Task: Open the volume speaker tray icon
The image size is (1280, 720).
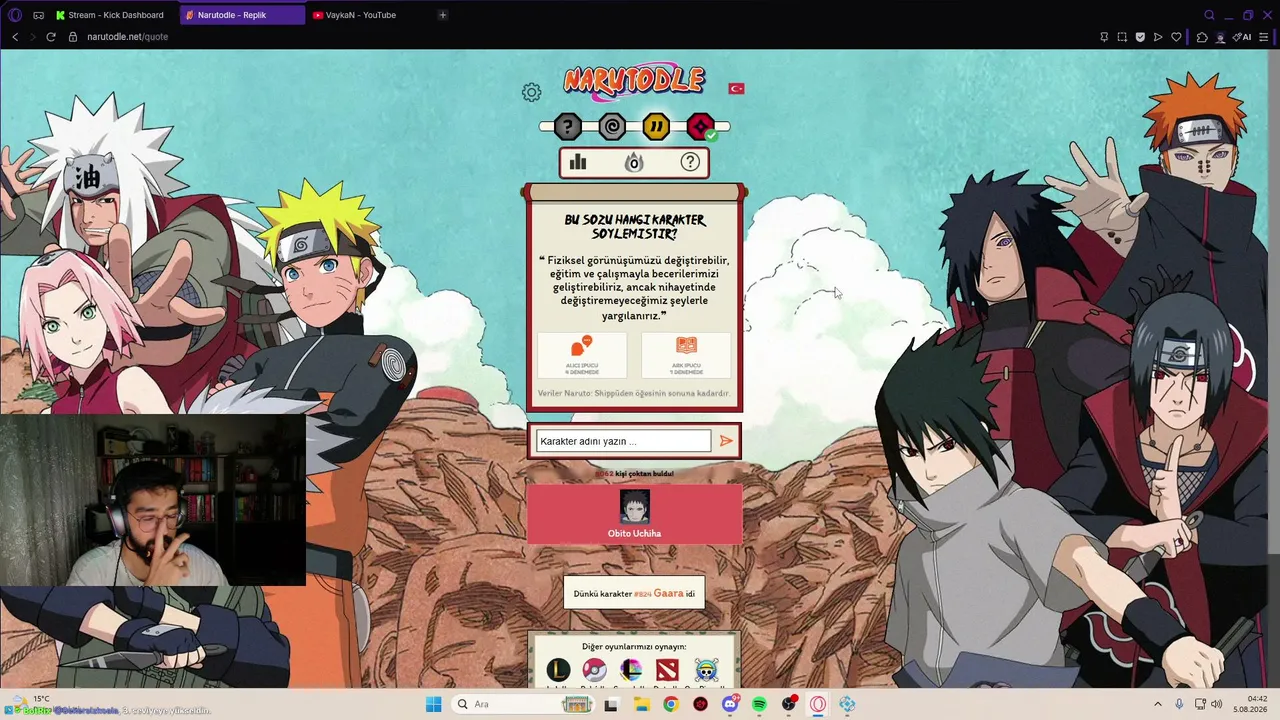Action: click(x=1216, y=704)
